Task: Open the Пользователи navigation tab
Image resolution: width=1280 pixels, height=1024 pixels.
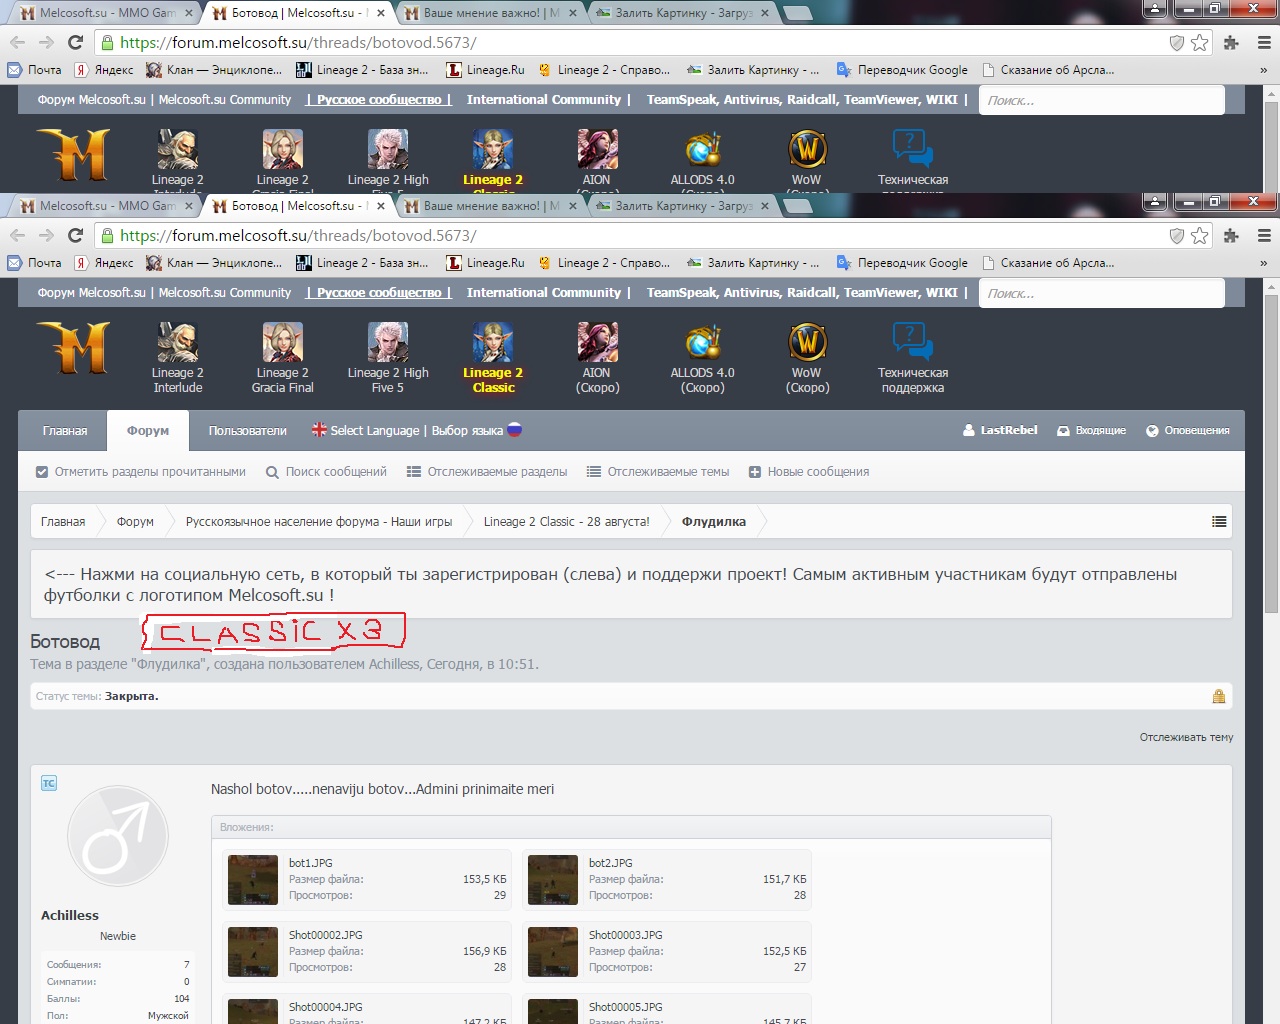Action: [247, 431]
